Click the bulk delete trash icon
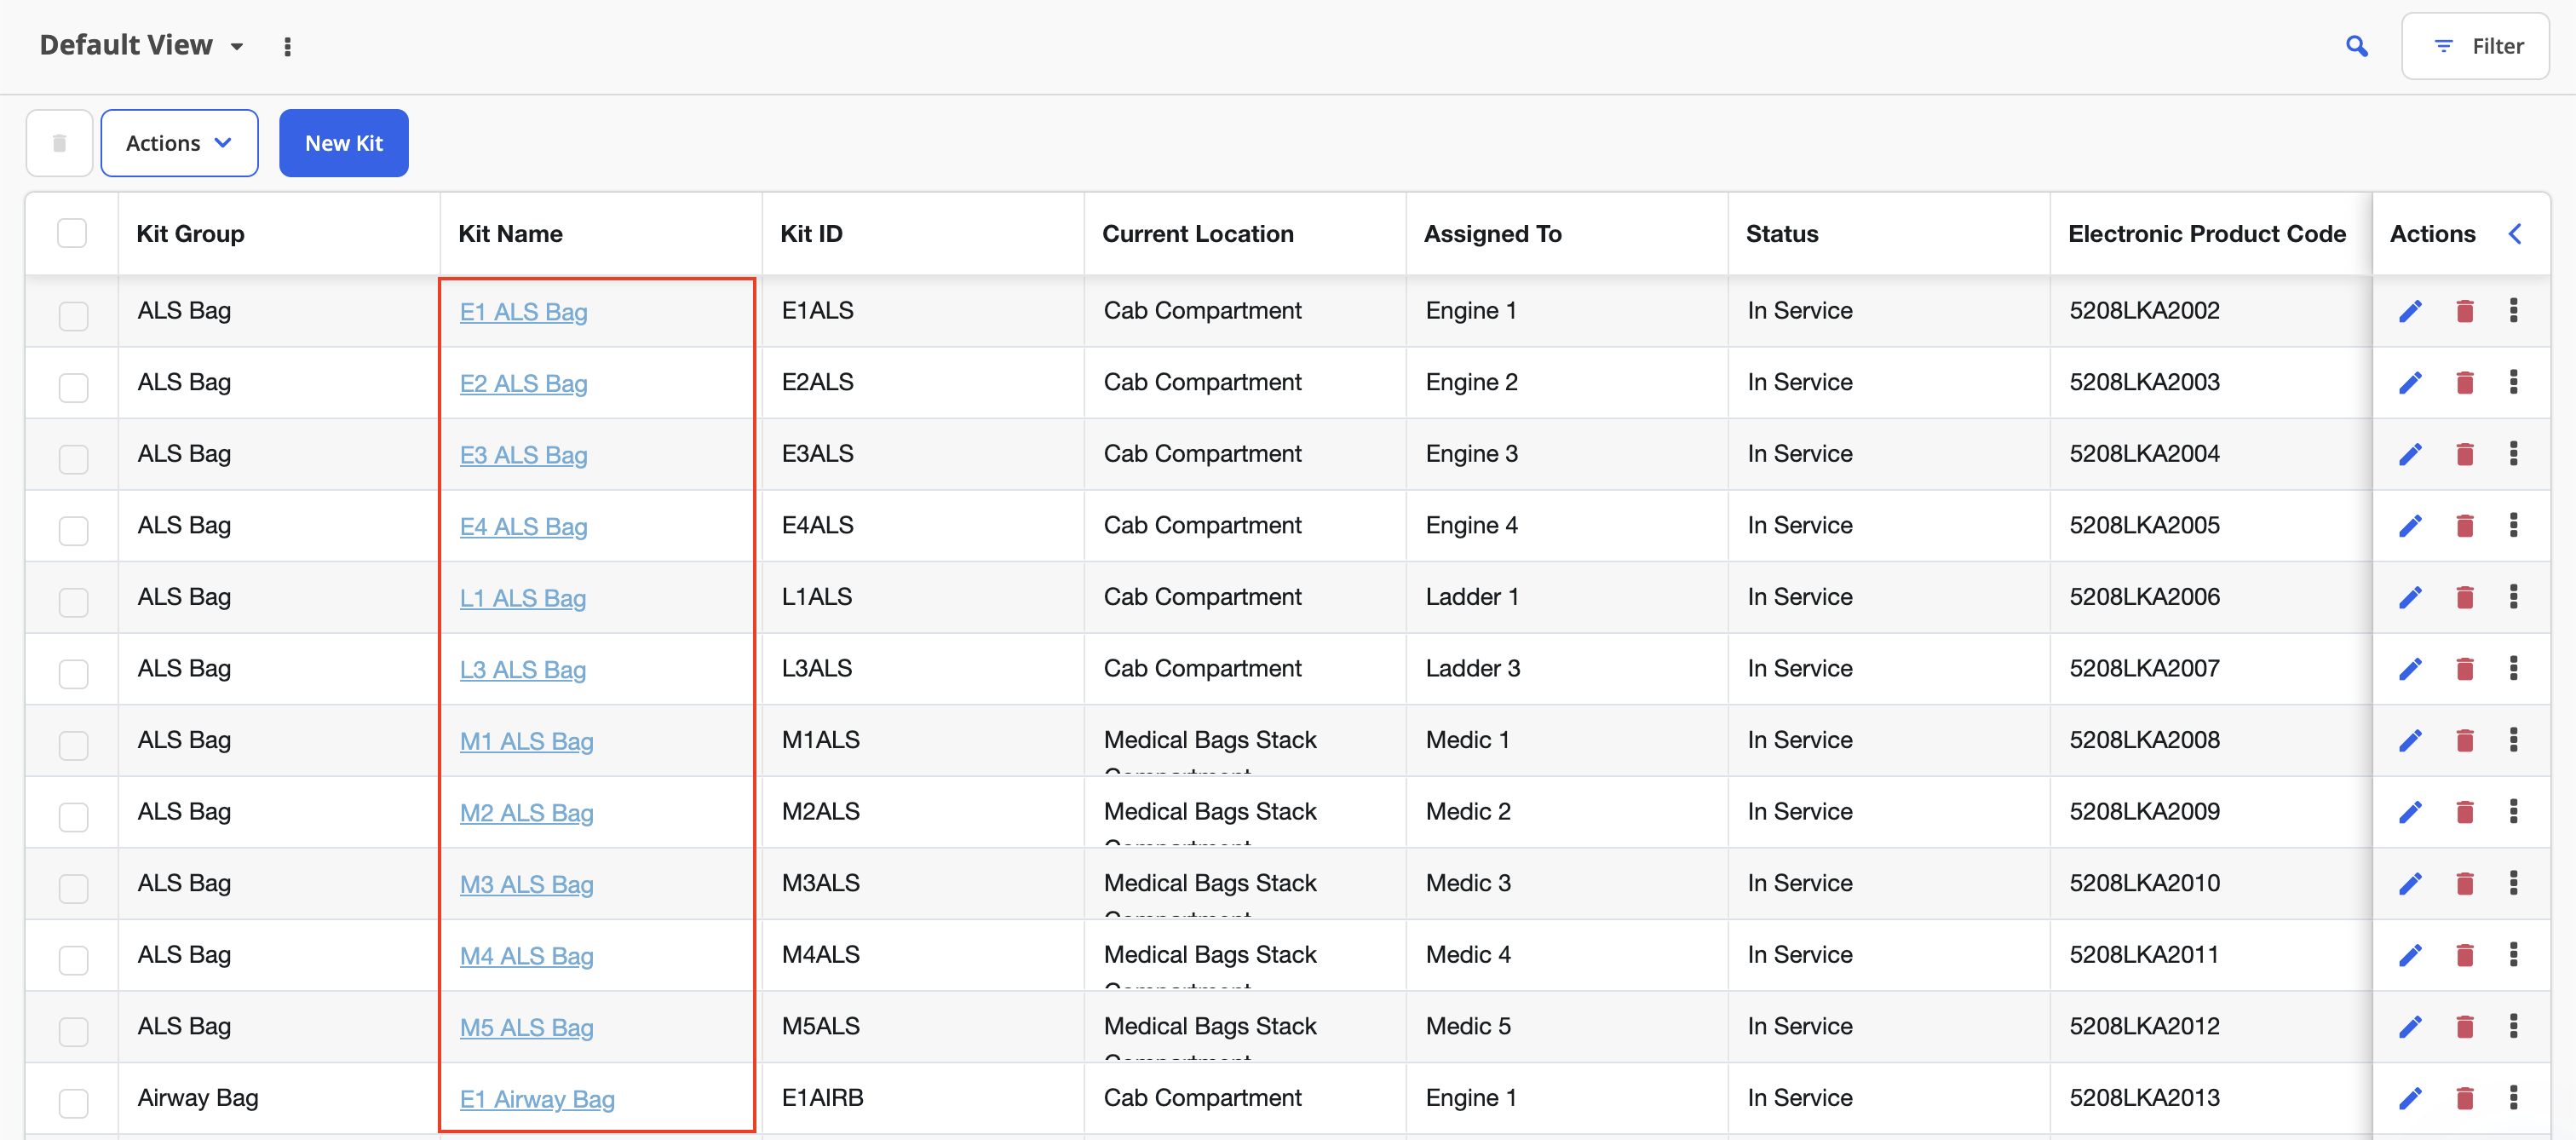Screen dimensions: 2576x1140 (59, 143)
